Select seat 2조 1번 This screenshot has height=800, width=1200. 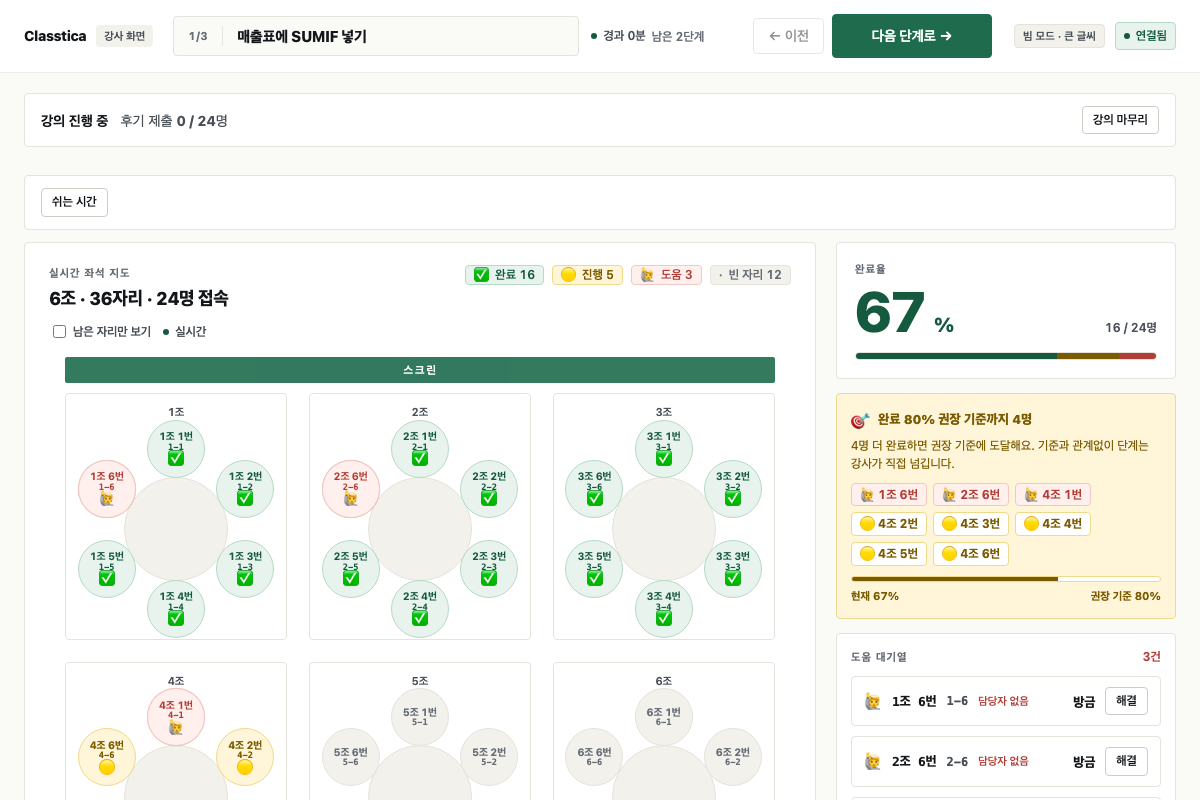coord(420,449)
